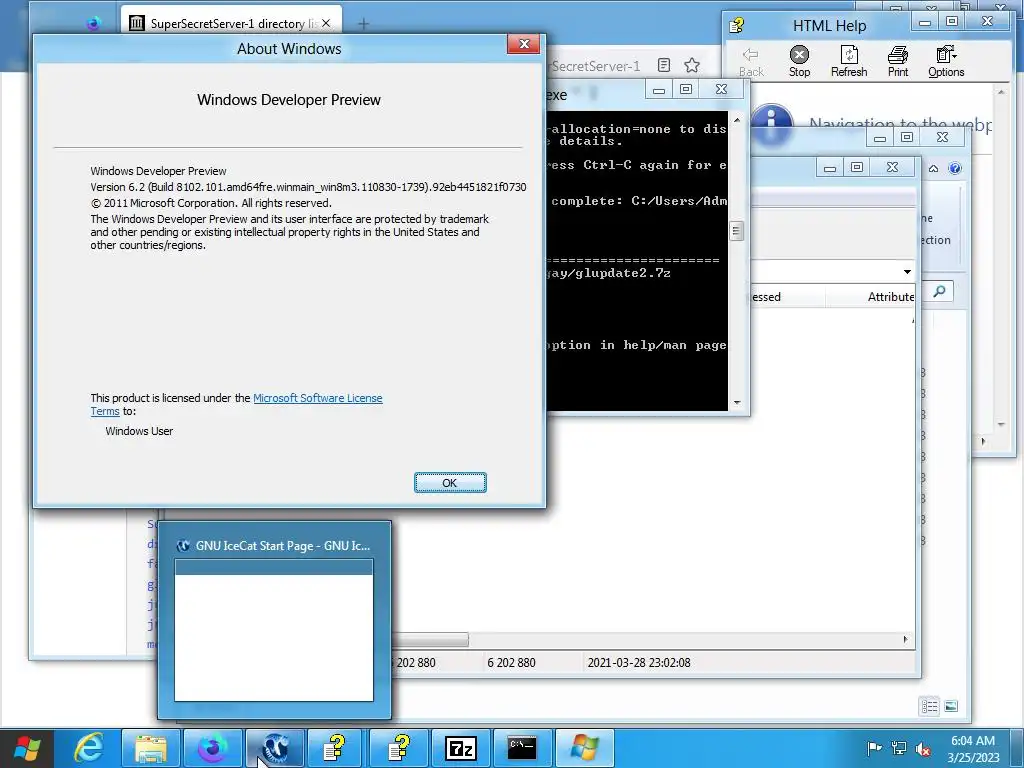Click the command prompt scrollbar up arrow
1024x768 pixels.
click(x=737, y=120)
